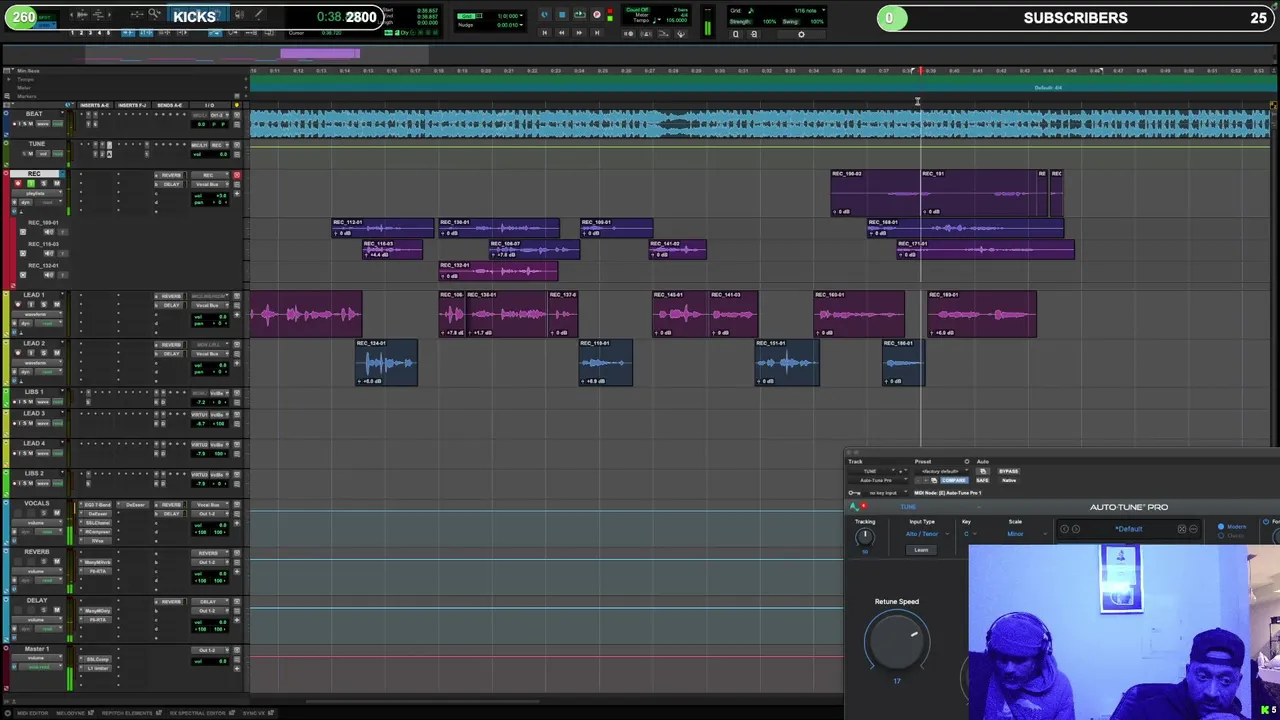Select the REC_101 clip in the timeline
The height and width of the screenshot is (720, 1280).
pos(978,192)
